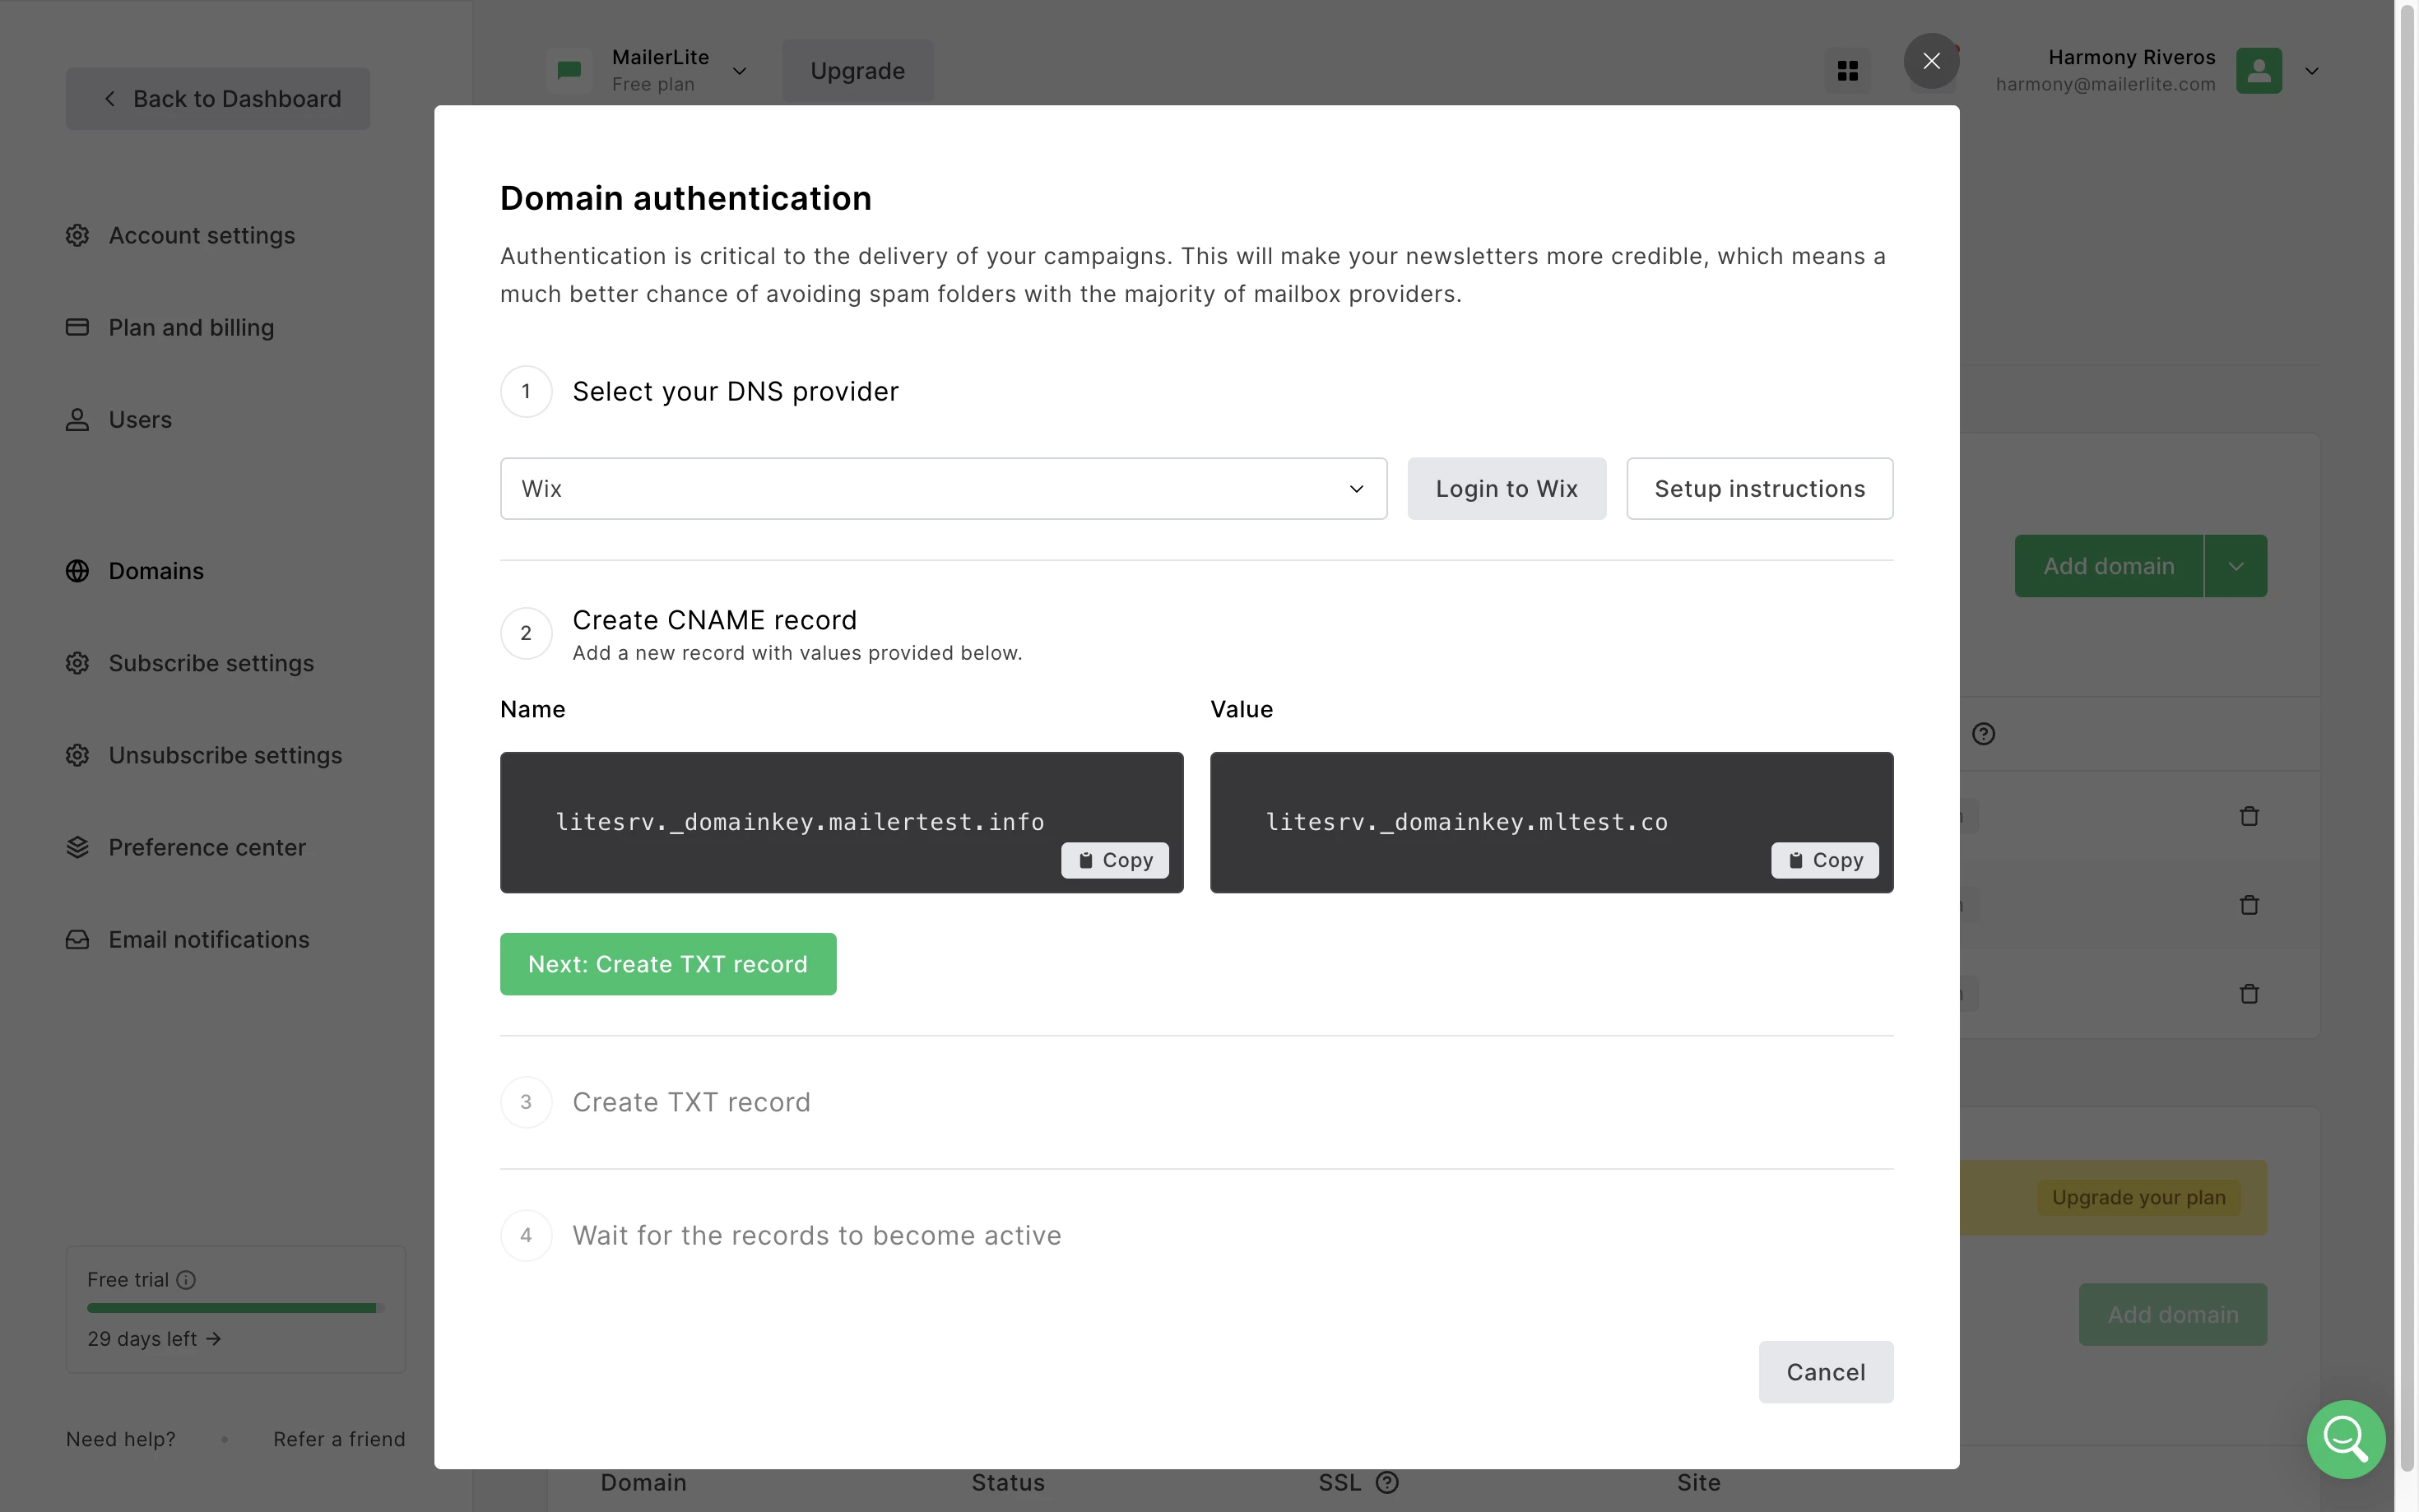Click Next: Create TXT record
The image size is (2419, 1512).
[x=667, y=964]
